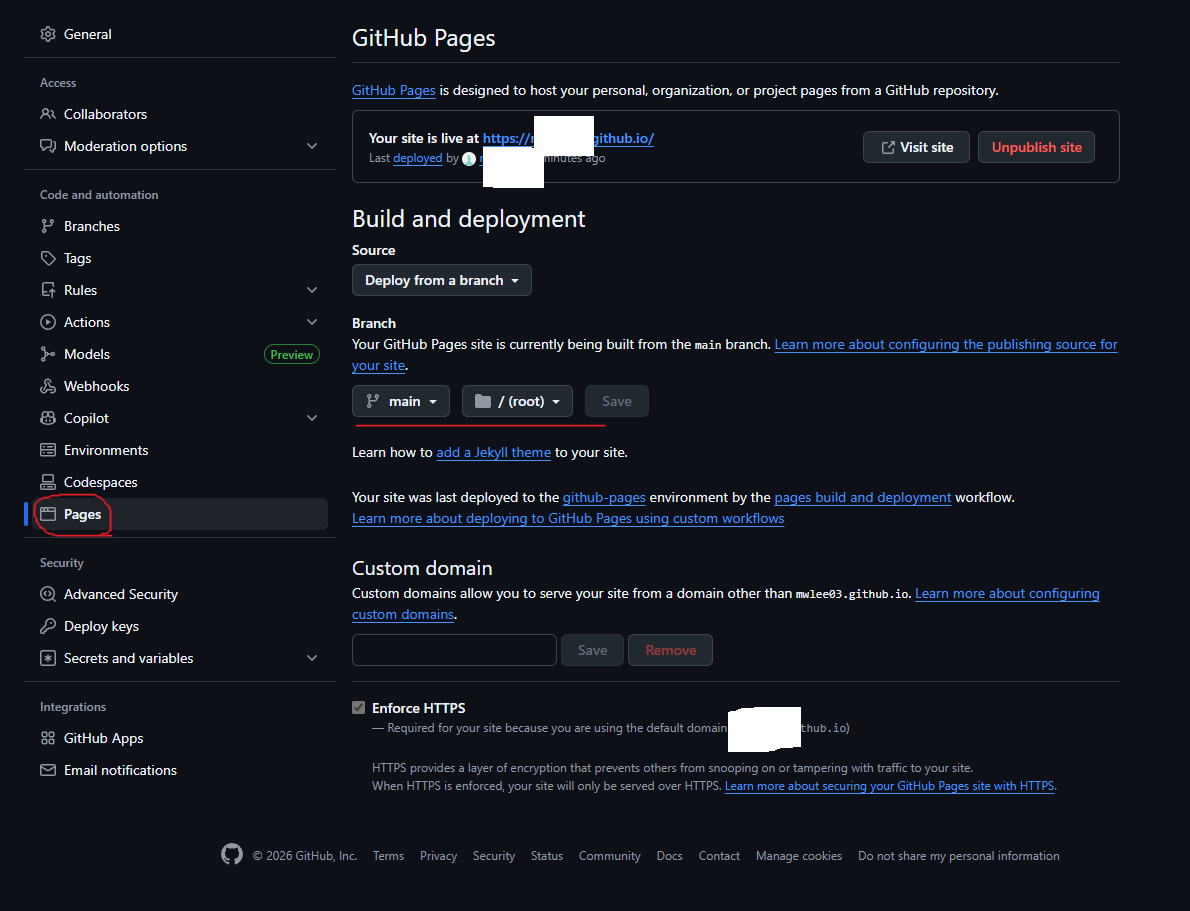The width and height of the screenshot is (1190, 911).
Task: Click the Rules icon in sidebar
Action: pyautogui.click(x=48, y=290)
